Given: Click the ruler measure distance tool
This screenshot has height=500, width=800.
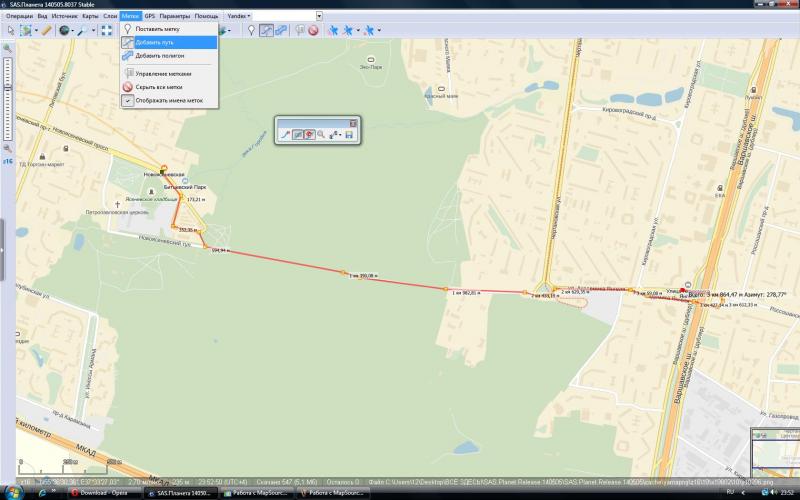Looking at the screenshot, I should (46, 31).
